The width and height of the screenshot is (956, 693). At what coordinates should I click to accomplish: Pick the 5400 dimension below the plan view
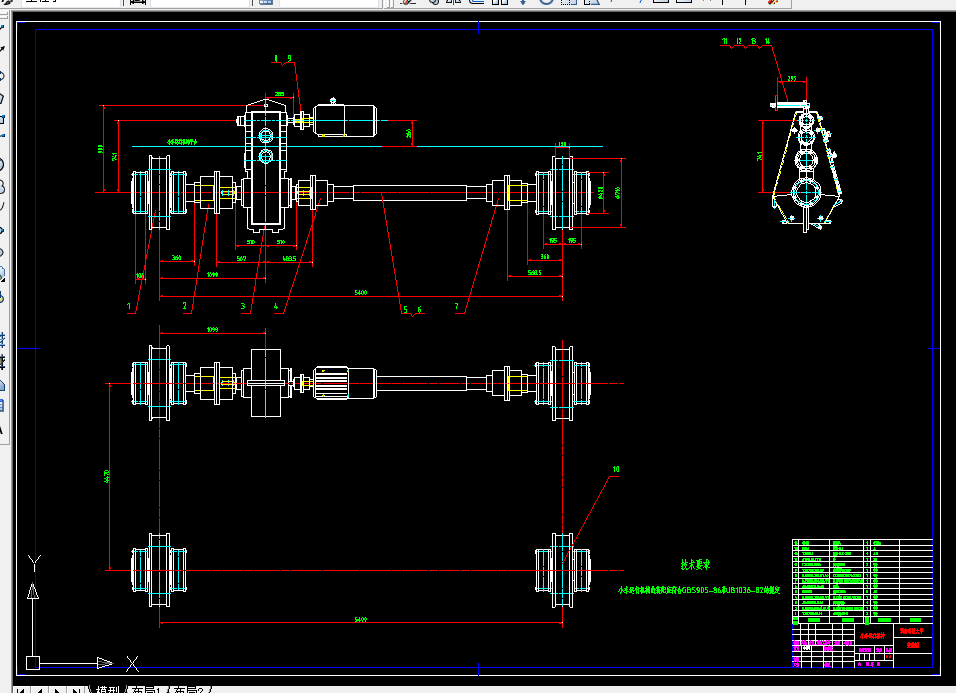pyautogui.click(x=361, y=619)
